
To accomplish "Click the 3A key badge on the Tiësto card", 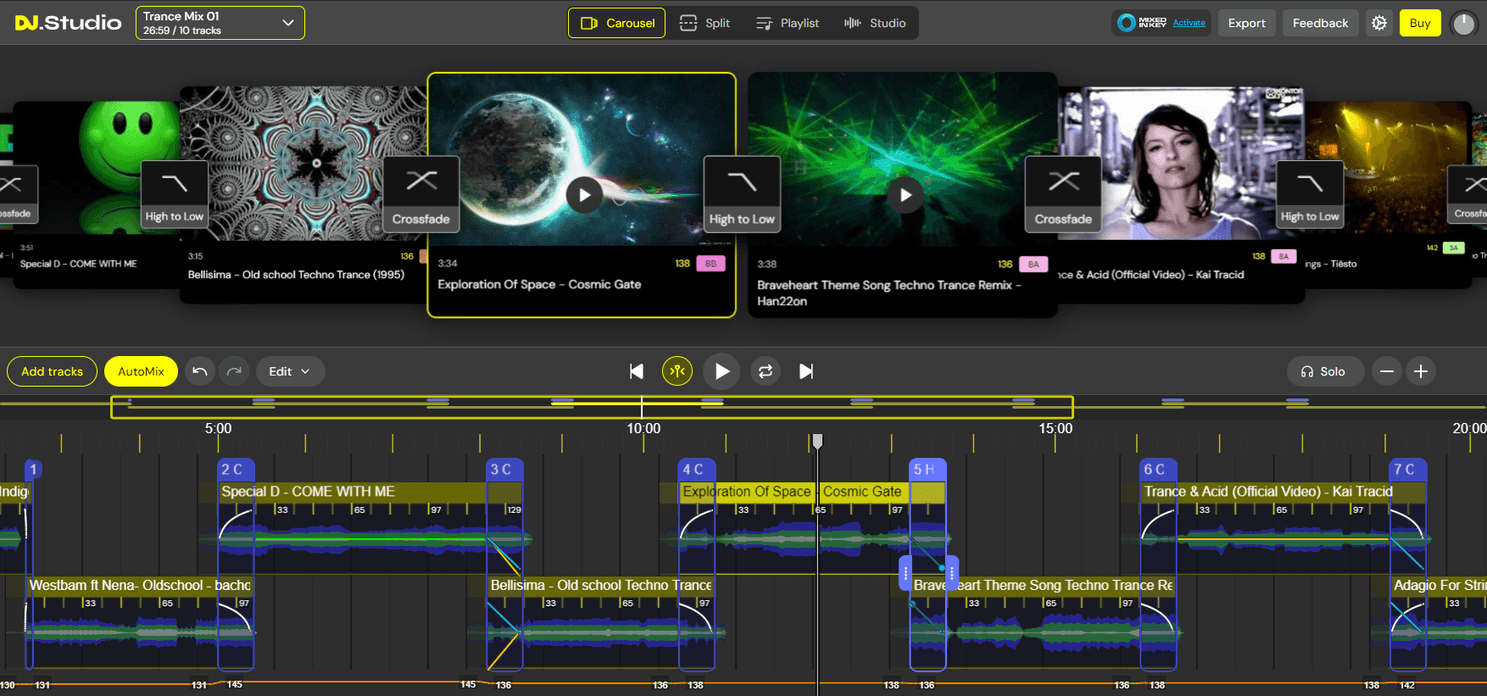I will point(1453,247).
